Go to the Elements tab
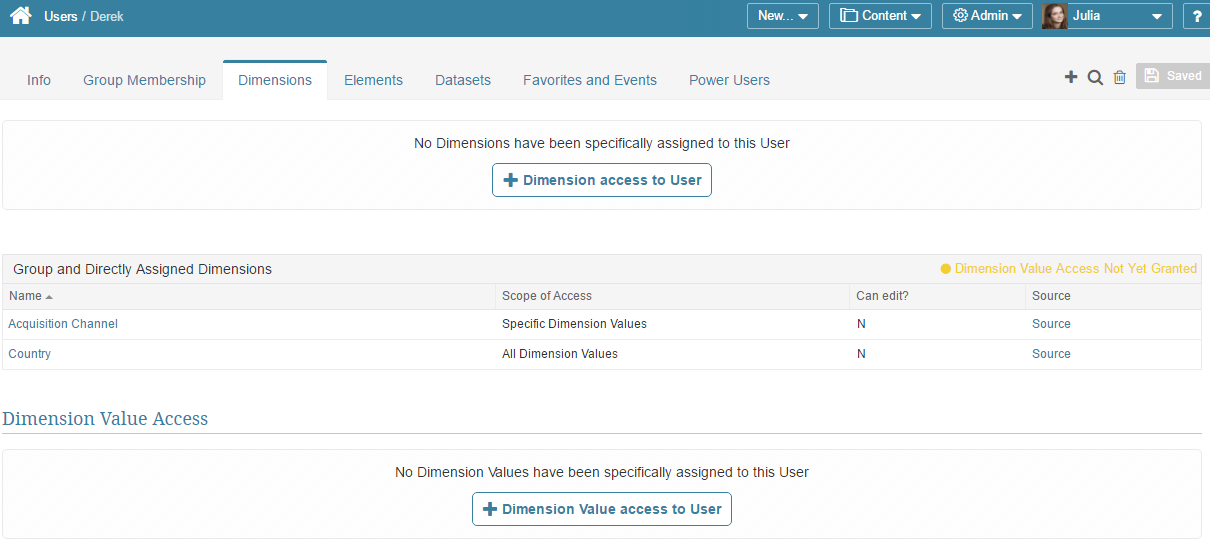This screenshot has width=1210, height=543. [373, 80]
